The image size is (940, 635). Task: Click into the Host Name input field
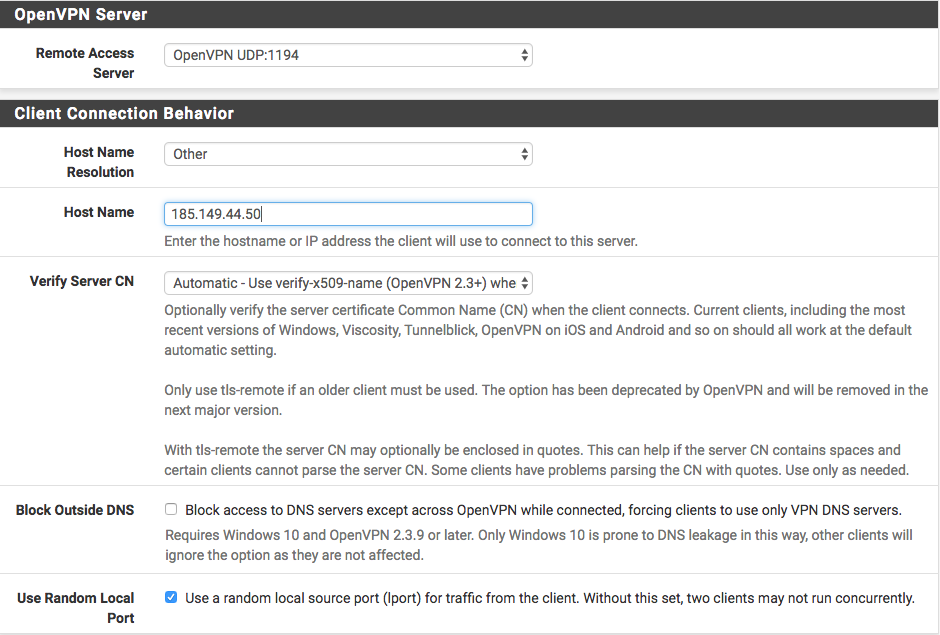point(348,214)
